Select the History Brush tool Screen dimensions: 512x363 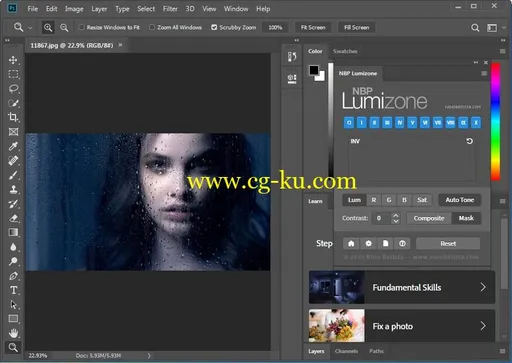(x=13, y=204)
